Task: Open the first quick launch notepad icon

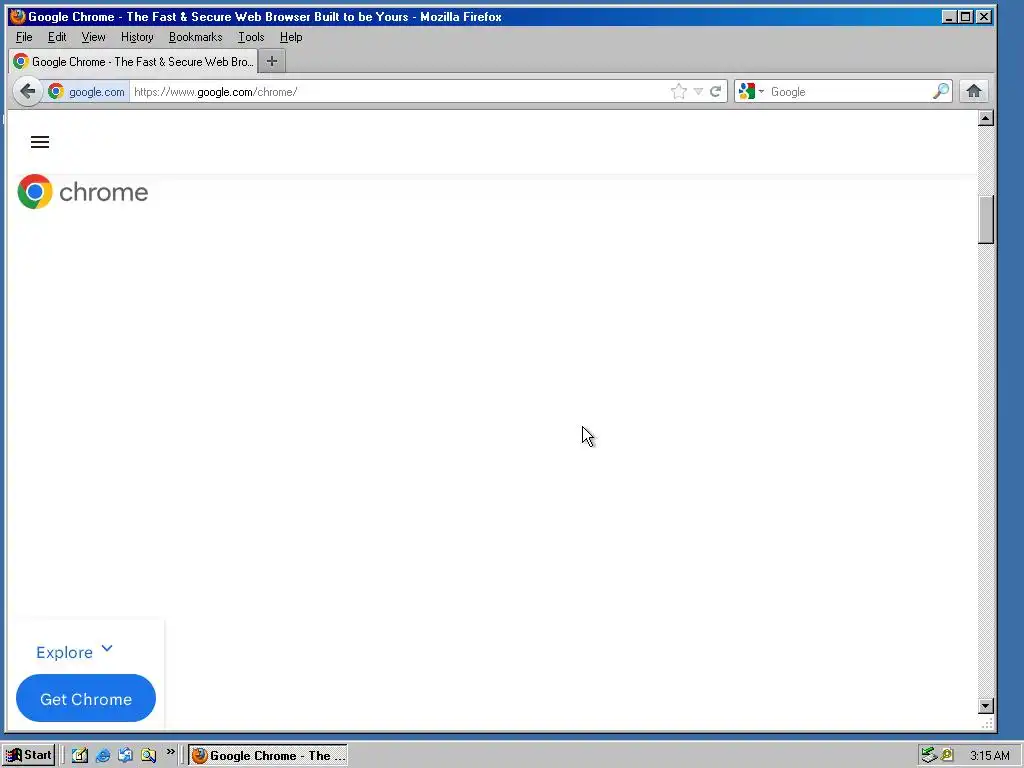Action: click(80, 756)
